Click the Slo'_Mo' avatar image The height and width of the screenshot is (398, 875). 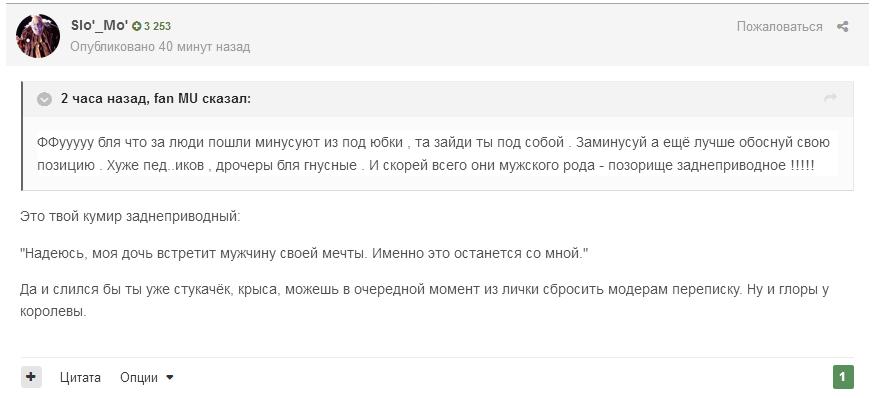point(37,36)
